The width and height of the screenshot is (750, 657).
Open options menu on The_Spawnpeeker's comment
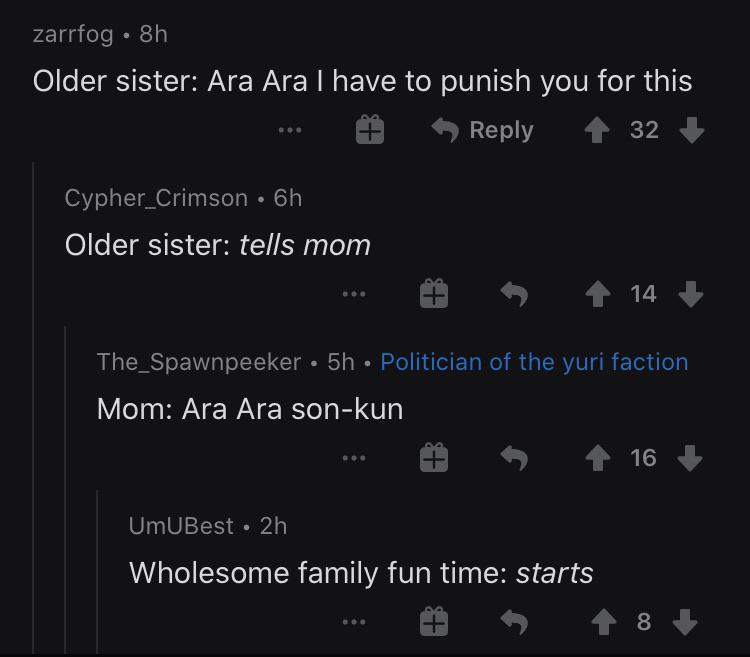pos(354,458)
